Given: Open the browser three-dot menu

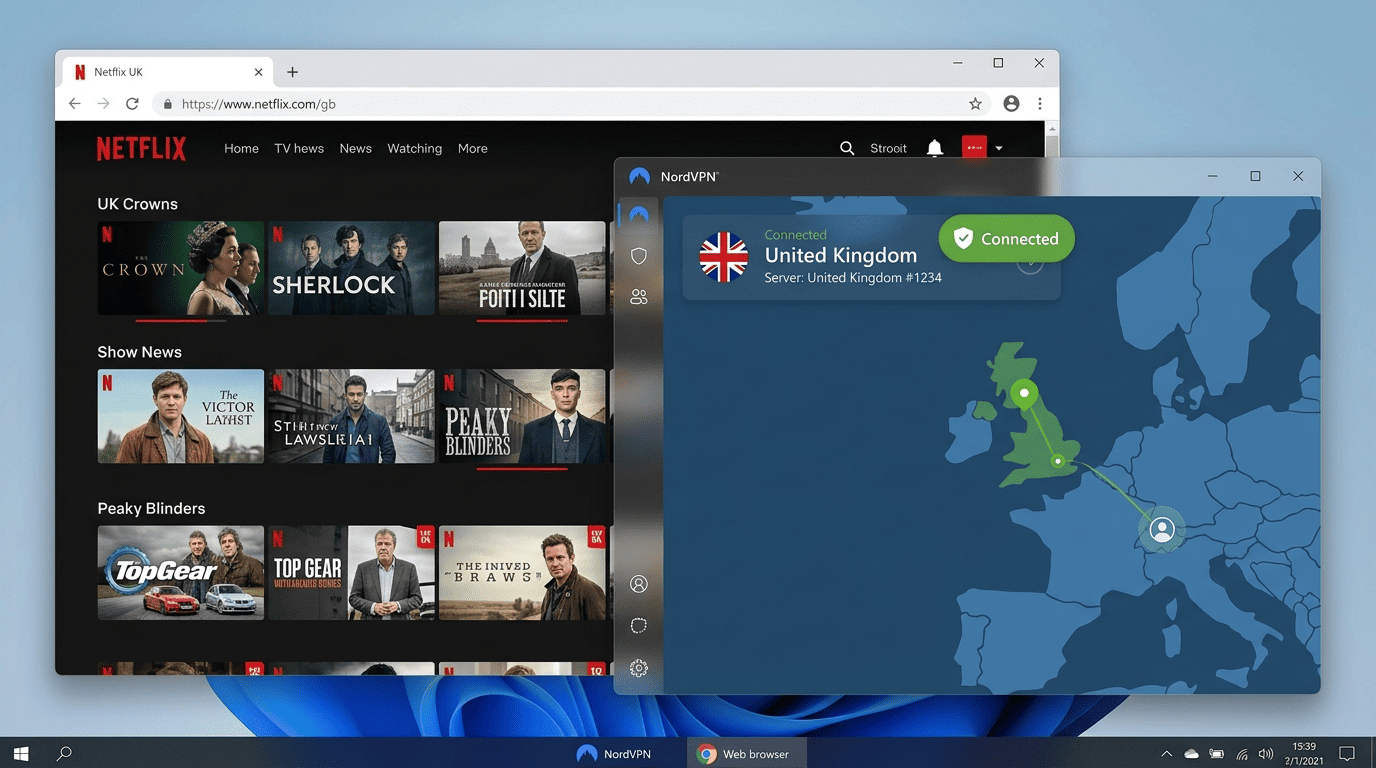Looking at the screenshot, I should (1040, 104).
